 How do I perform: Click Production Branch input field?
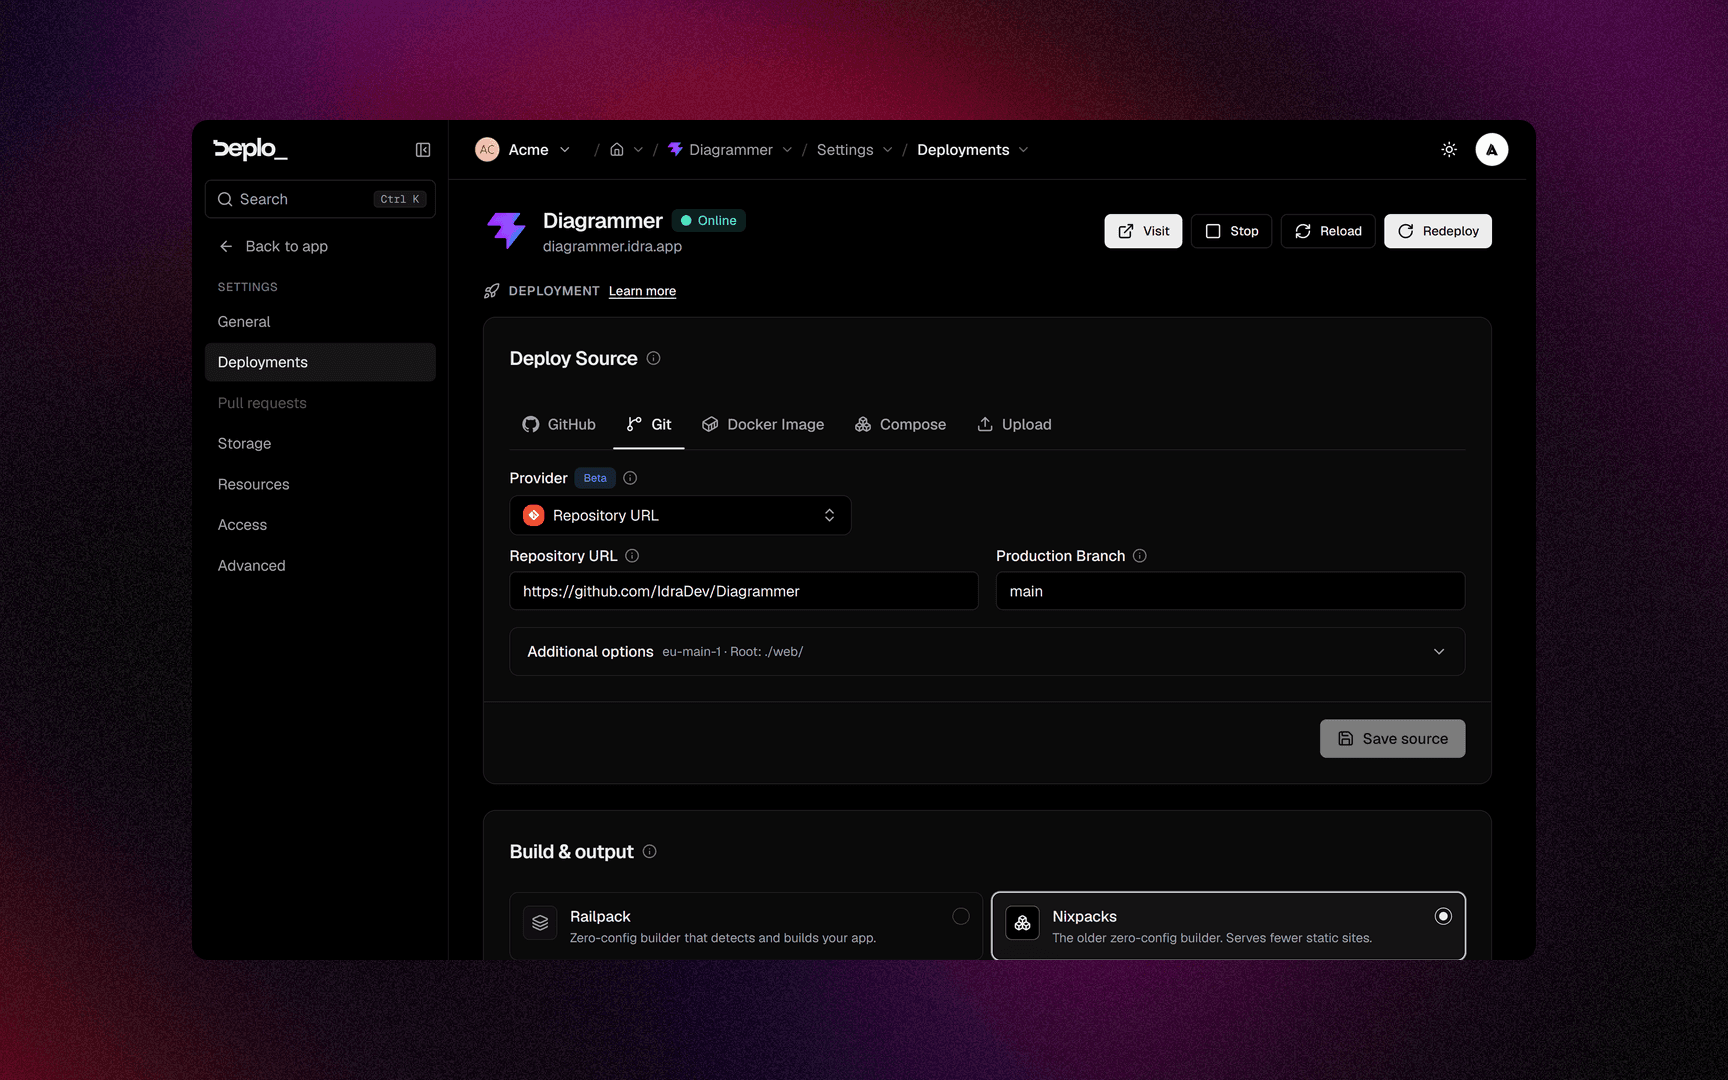pyautogui.click(x=1230, y=591)
